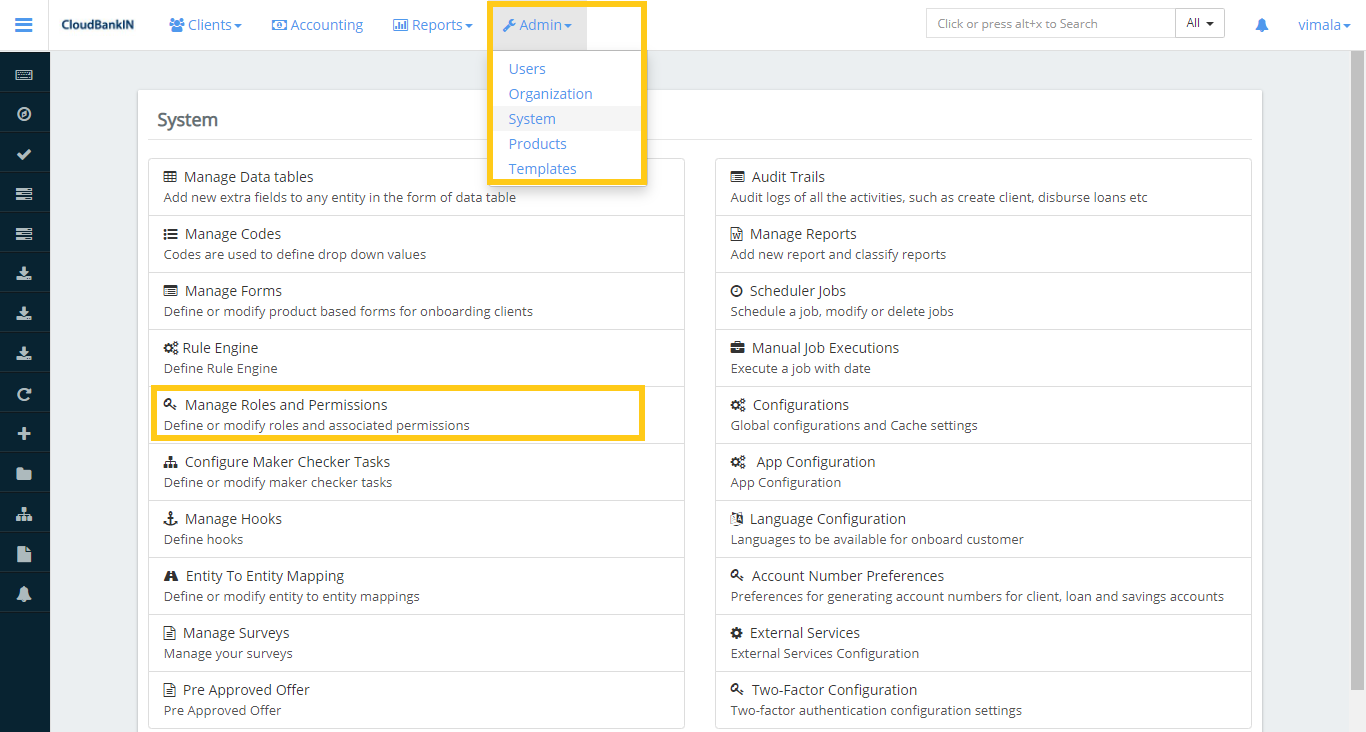Click the notification bell near the search bar
Image resolution: width=1366 pixels, height=732 pixels.
[1261, 24]
